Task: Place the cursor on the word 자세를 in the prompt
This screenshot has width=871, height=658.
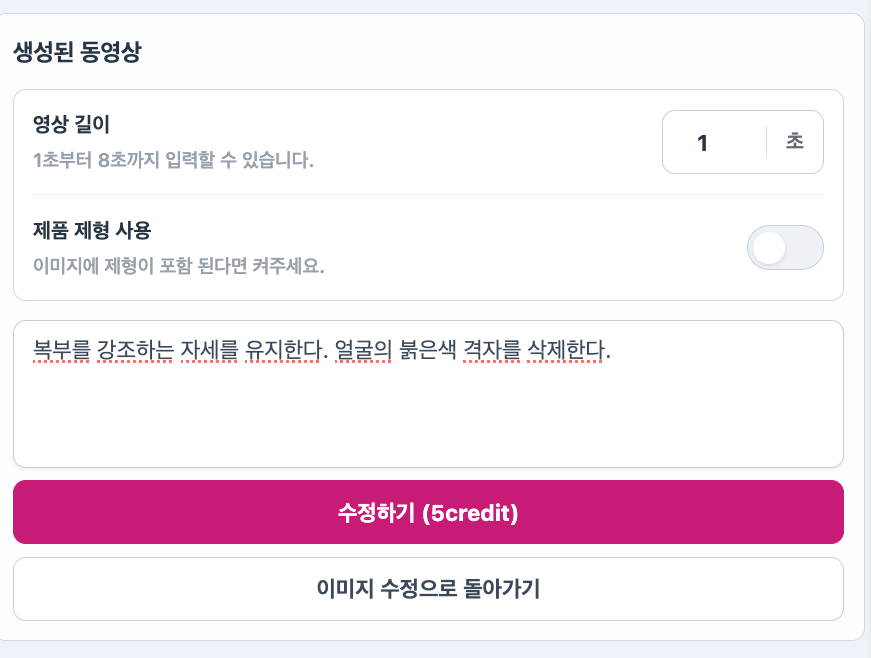Action: [209, 350]
